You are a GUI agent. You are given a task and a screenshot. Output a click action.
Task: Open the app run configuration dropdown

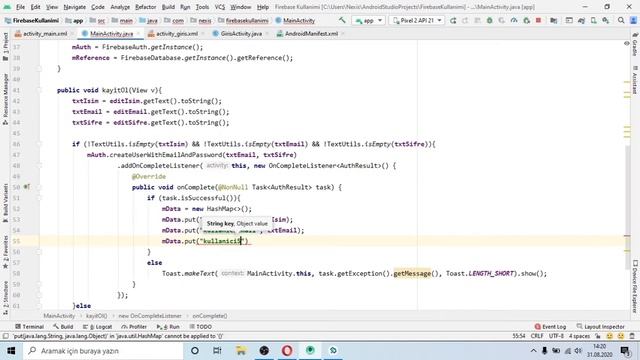coord(369,20)
